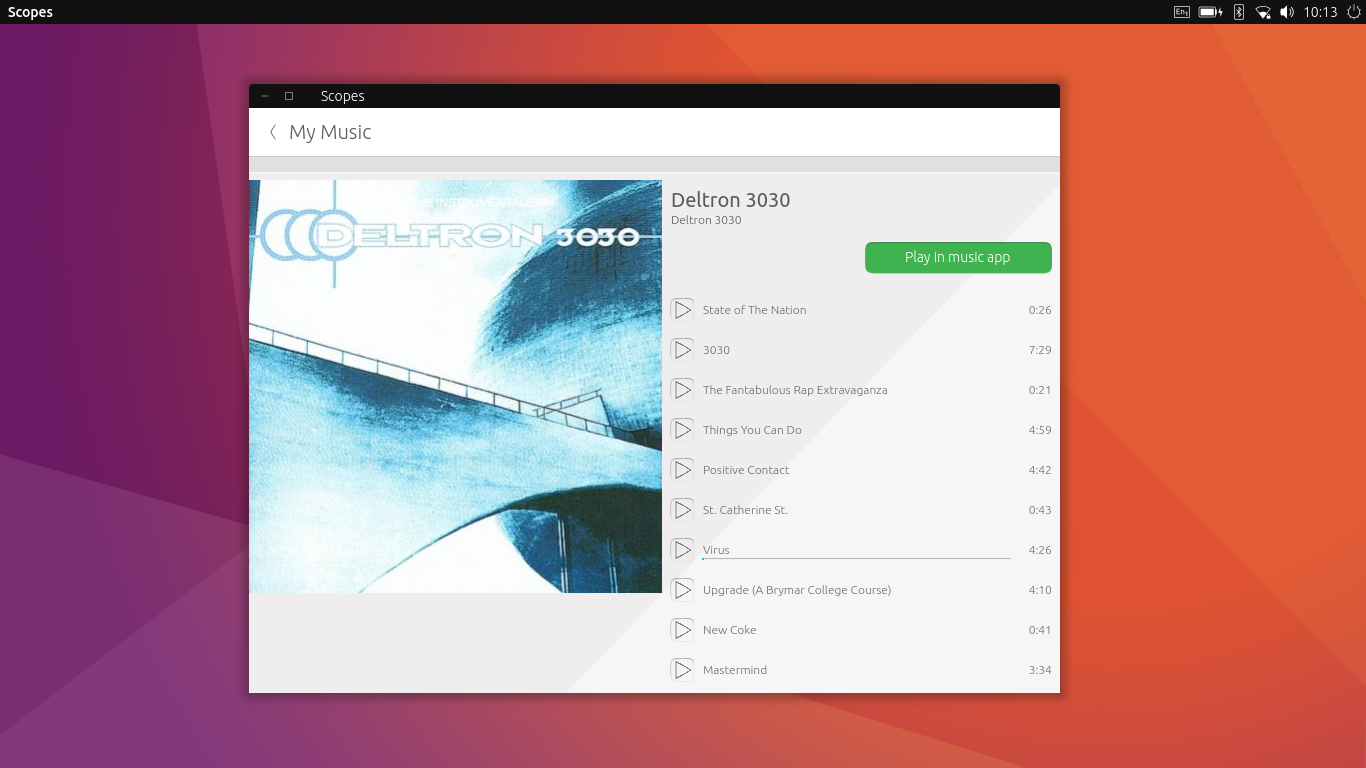Open the Bluetooth indicator

1239,12
